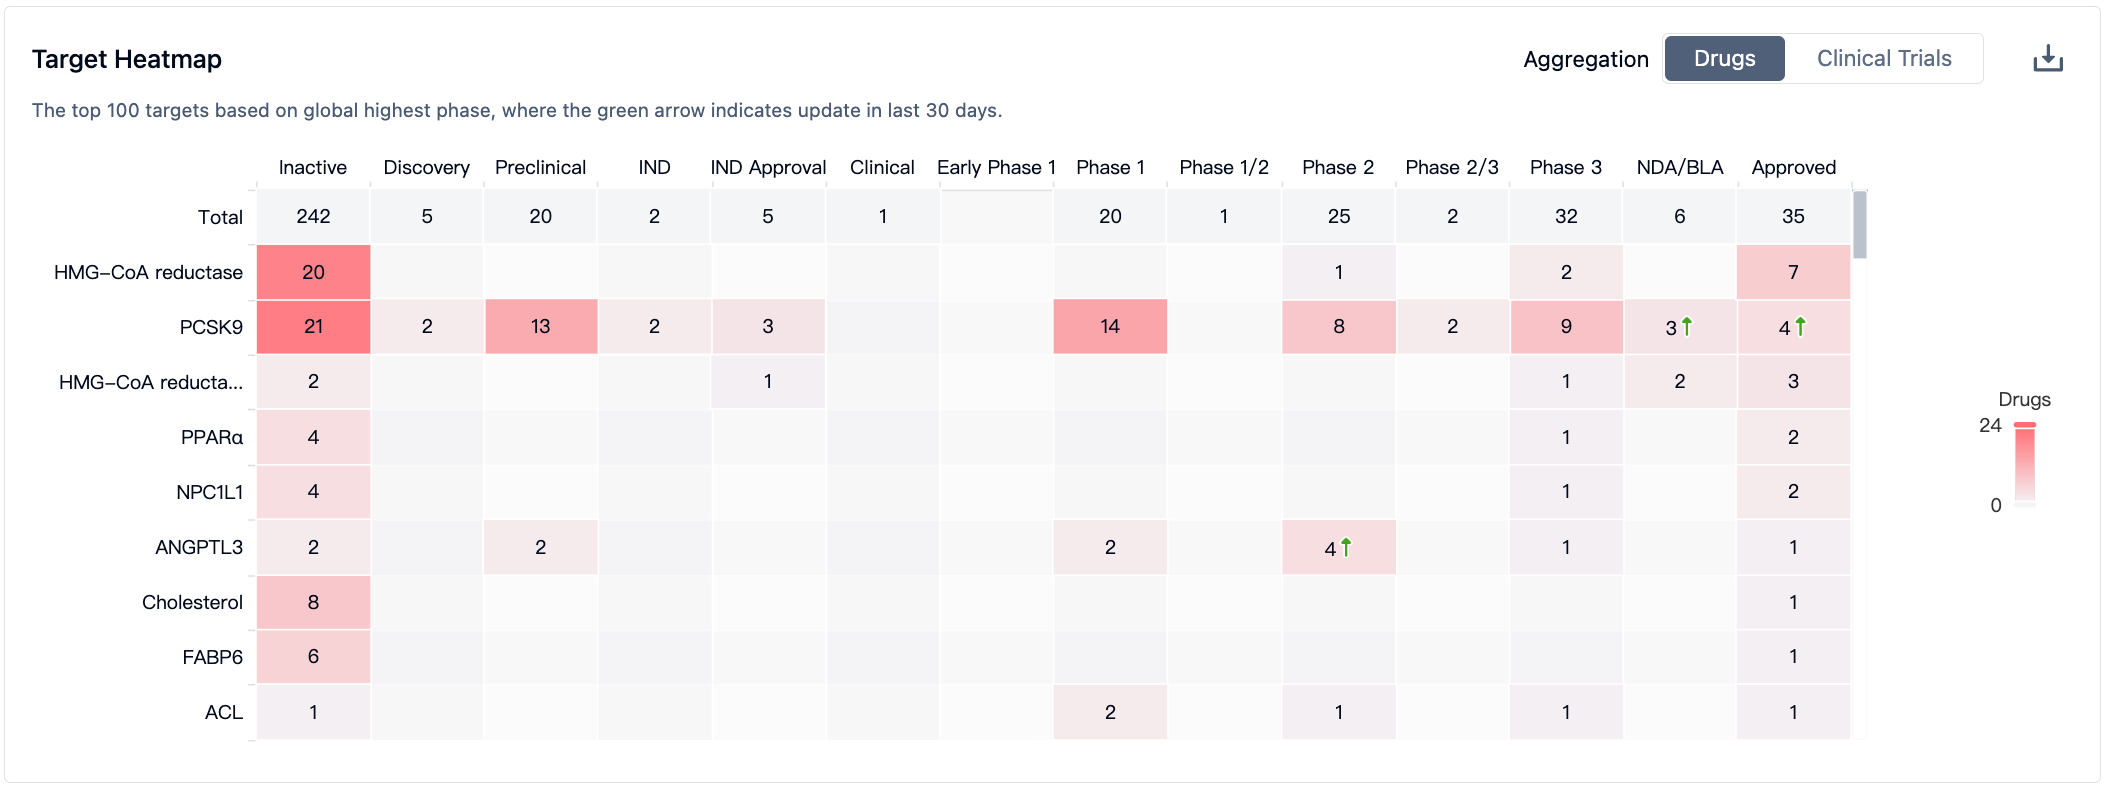Image resolution: width=2106 pixels, height=788 pixels.
Task: Switch aggregation to Clinical Trials
Action: pos(1883,59)
